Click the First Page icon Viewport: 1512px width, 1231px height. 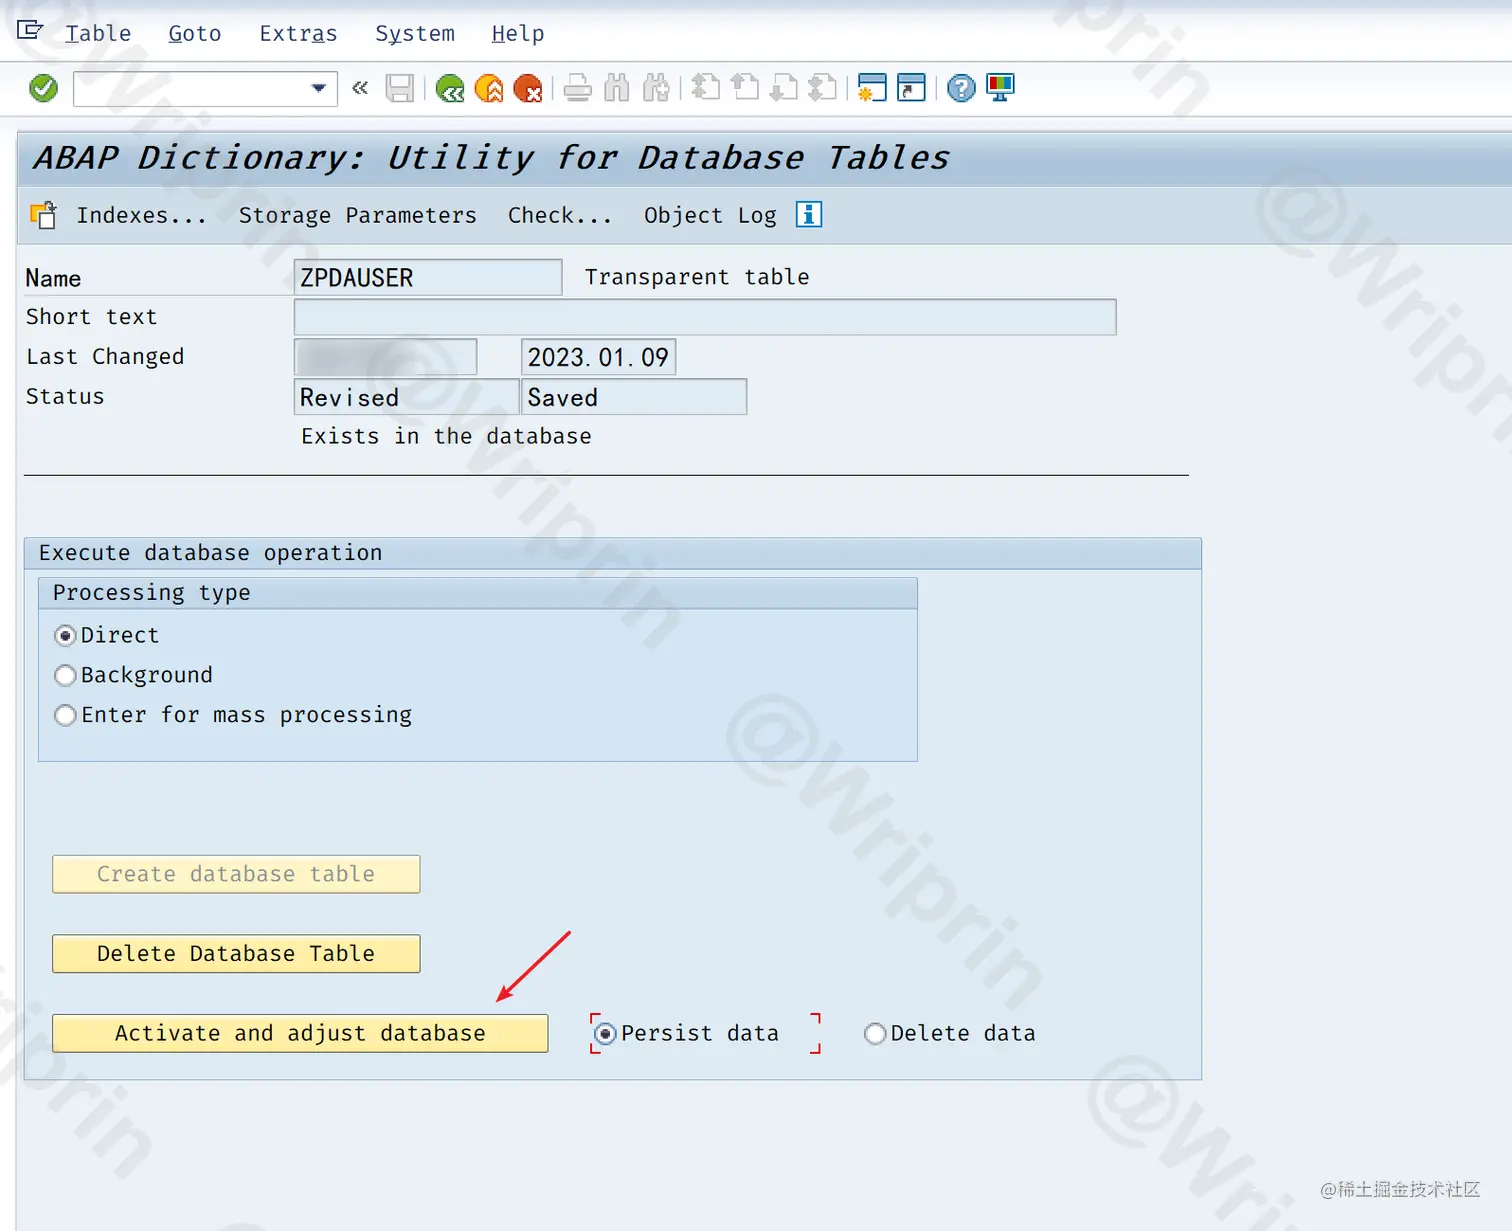pos(706,88)
